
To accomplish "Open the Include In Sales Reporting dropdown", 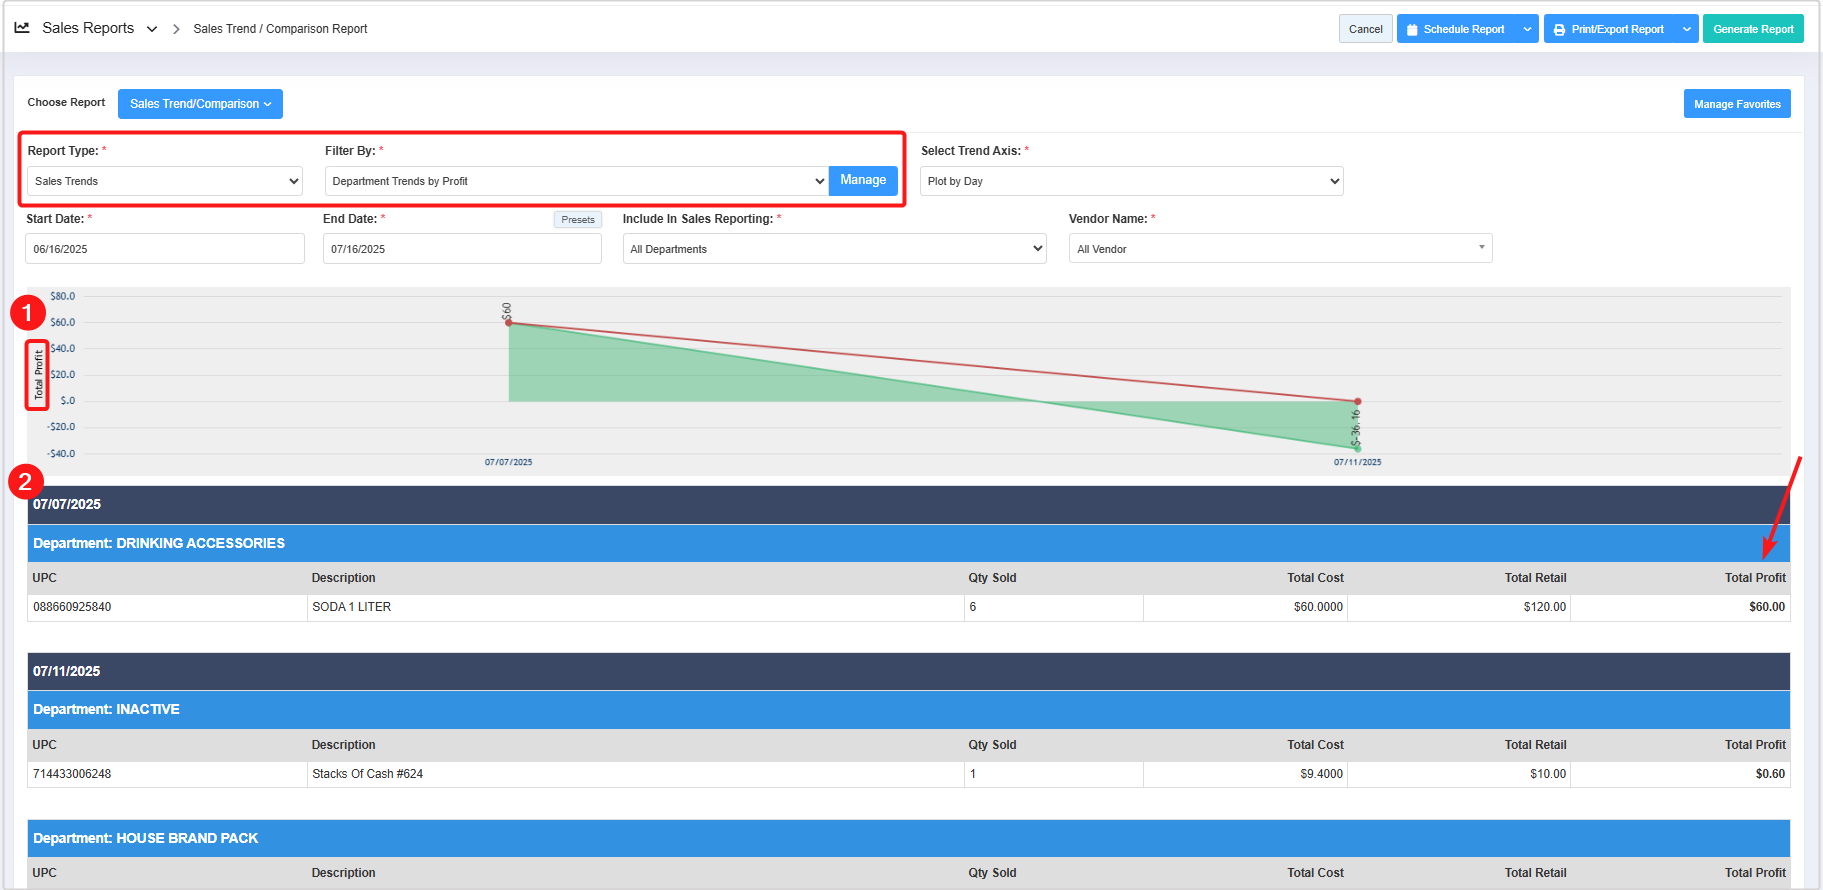I will tap(834, 249).
